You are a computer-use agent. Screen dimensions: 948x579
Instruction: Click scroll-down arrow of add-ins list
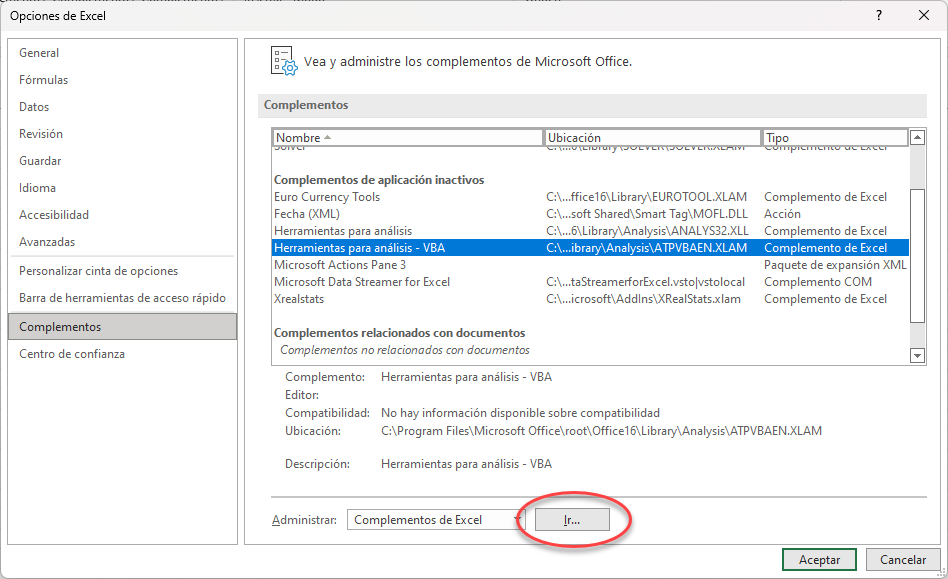[x=917, y=356]
